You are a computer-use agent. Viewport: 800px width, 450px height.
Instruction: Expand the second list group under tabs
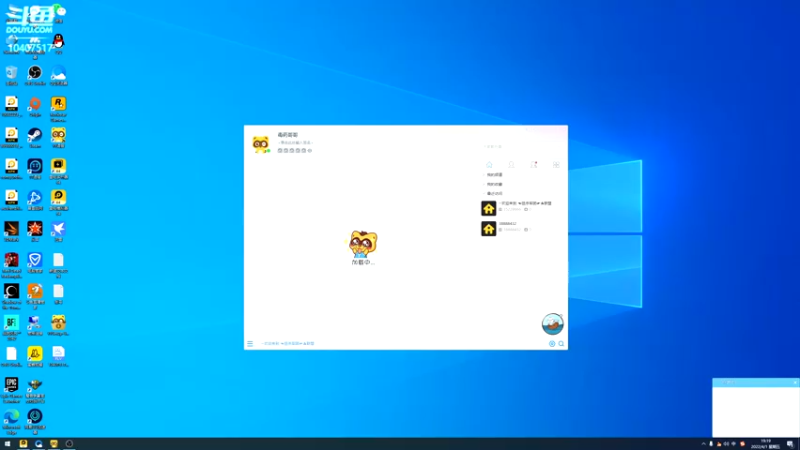coord(494,184)
